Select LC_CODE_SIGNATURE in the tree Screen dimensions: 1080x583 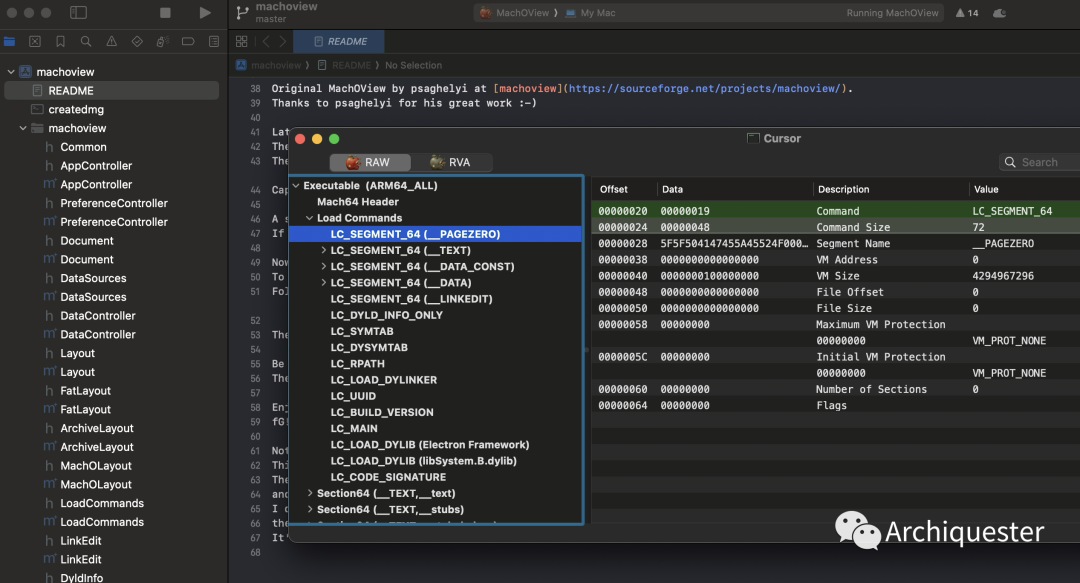click(x=388, y=477)
